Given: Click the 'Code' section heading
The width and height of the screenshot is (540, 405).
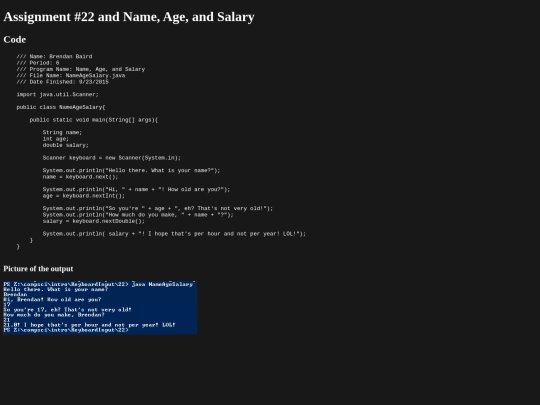Looking at the screenshot, I should pos(14,40).
